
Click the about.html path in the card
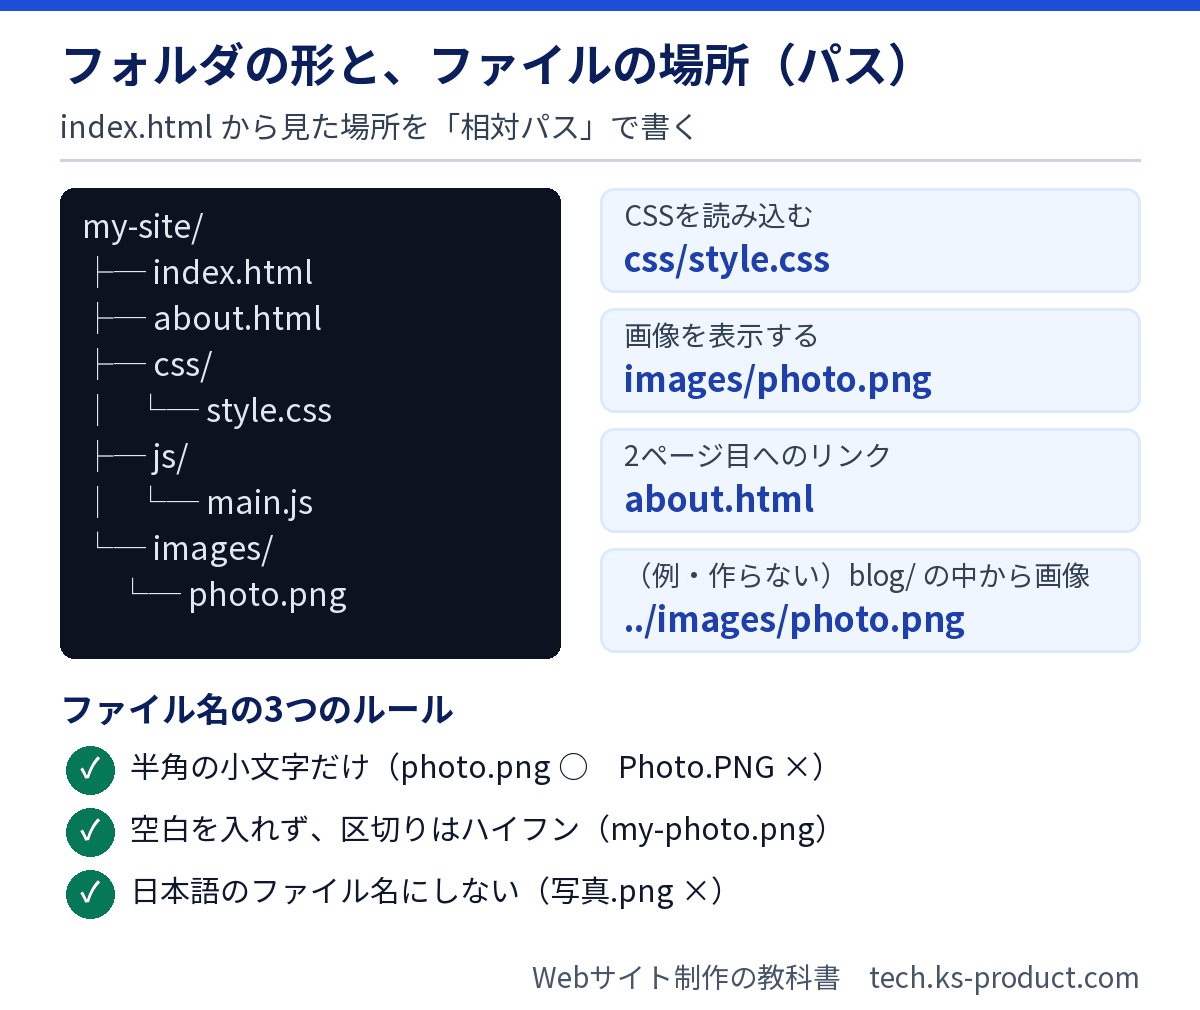[x=719, y=499]
